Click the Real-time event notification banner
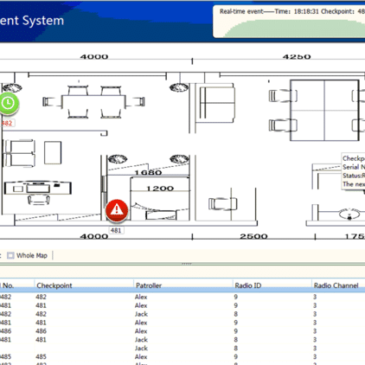This screenshot has height=365, width=365. coord(289,21)
